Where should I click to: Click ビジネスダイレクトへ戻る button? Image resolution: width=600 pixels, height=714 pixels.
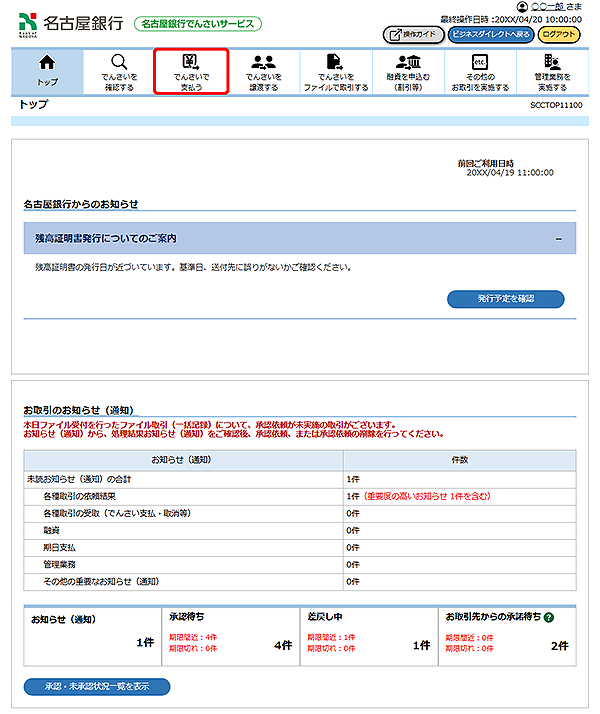tap(489, 34)
